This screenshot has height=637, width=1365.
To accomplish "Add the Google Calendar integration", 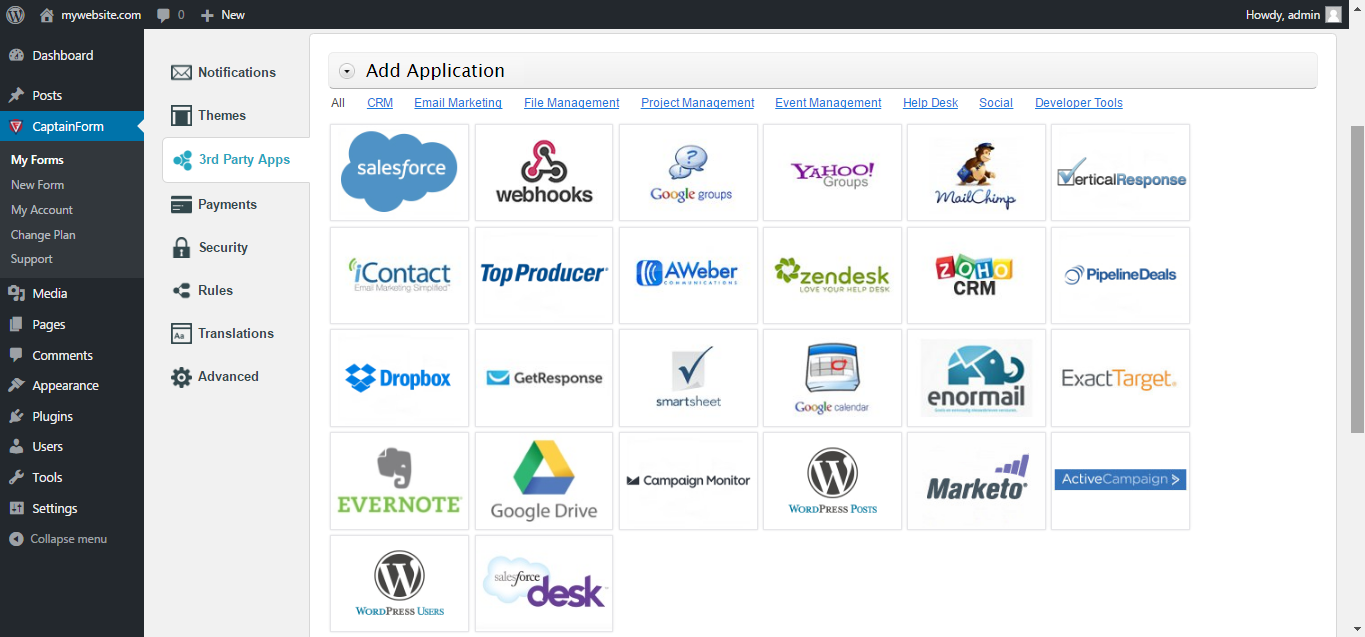I will (x=832, y=378).
